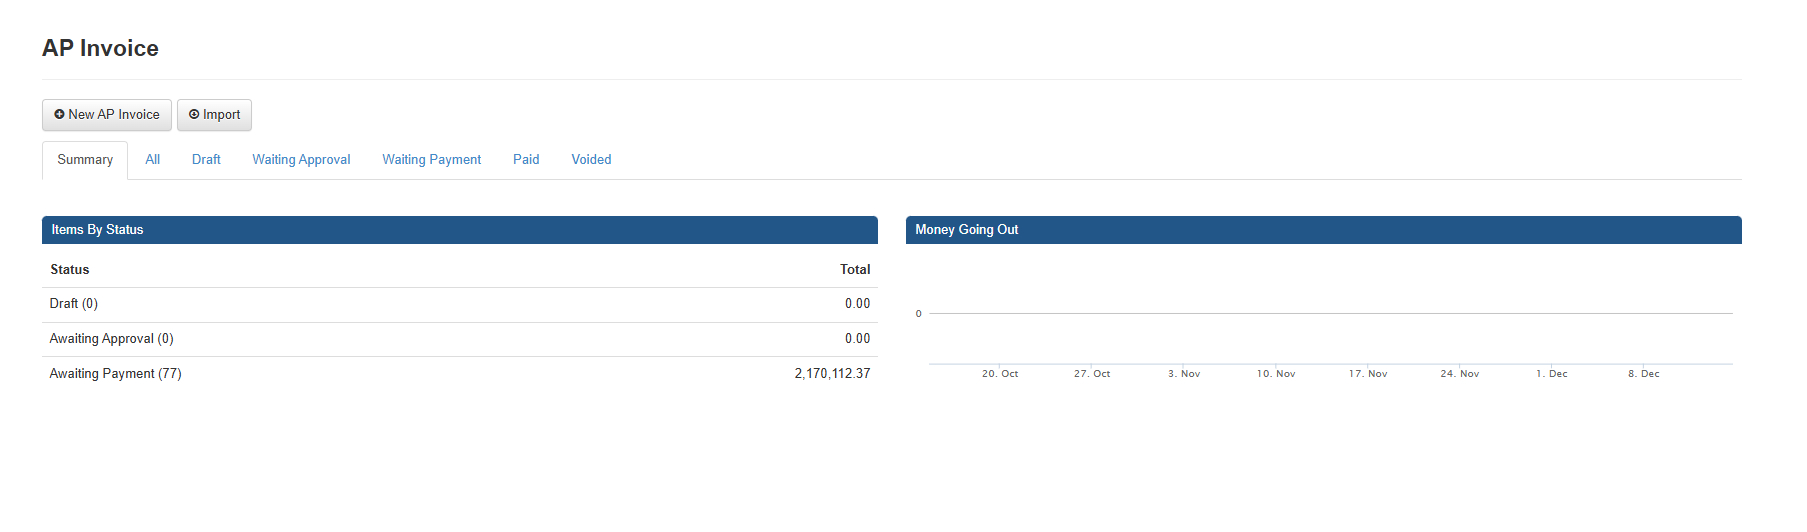Select the Awaiting Approval (0) row

pyautogui.click(x=111, y=339)
